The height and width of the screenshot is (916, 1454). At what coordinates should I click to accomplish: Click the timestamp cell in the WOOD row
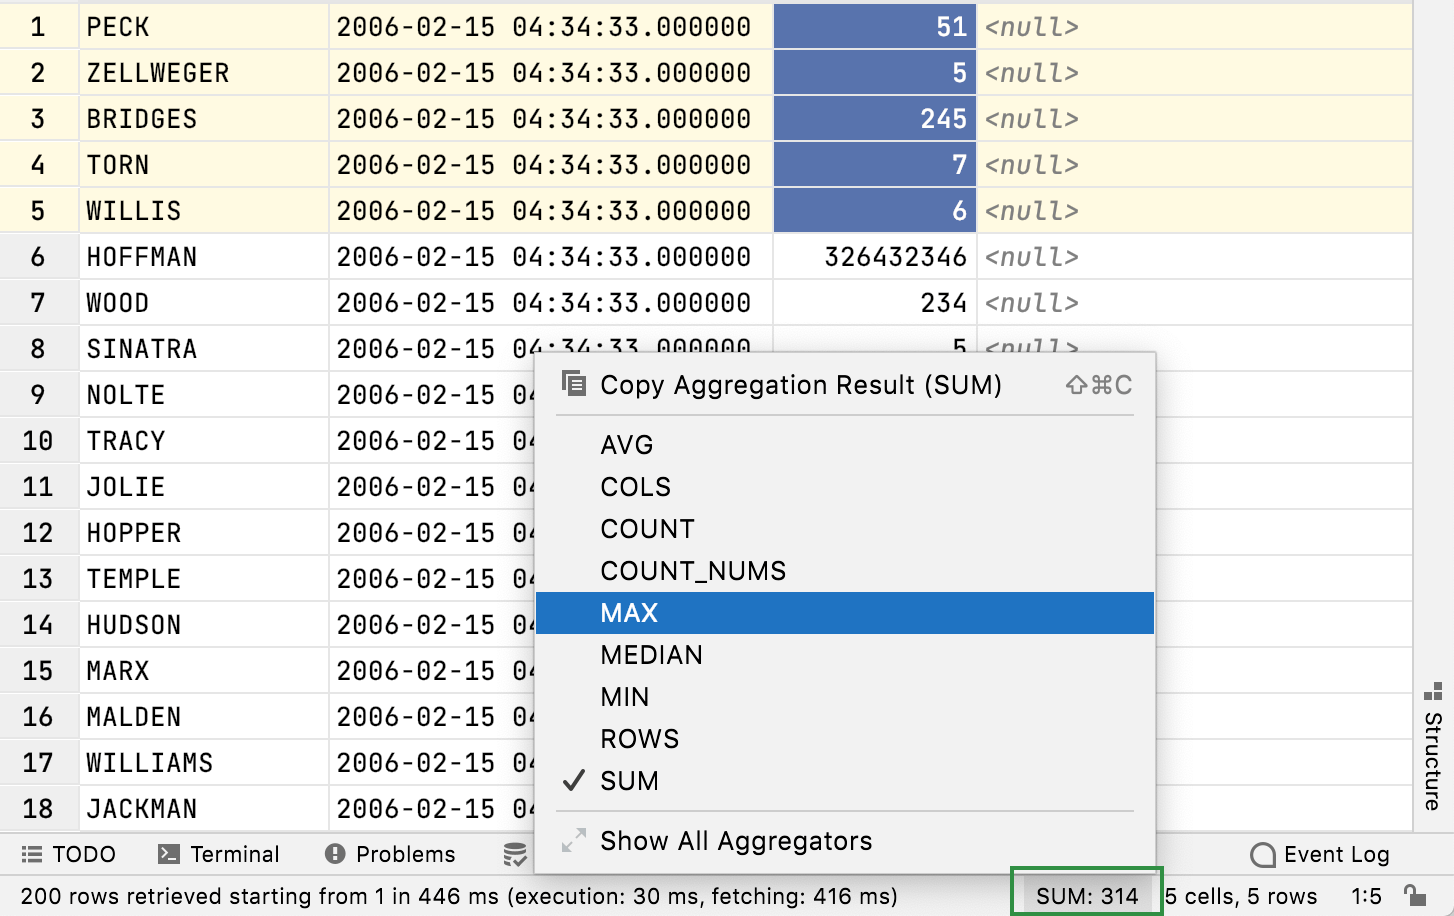pyautogui.click(x=551, y=303)
